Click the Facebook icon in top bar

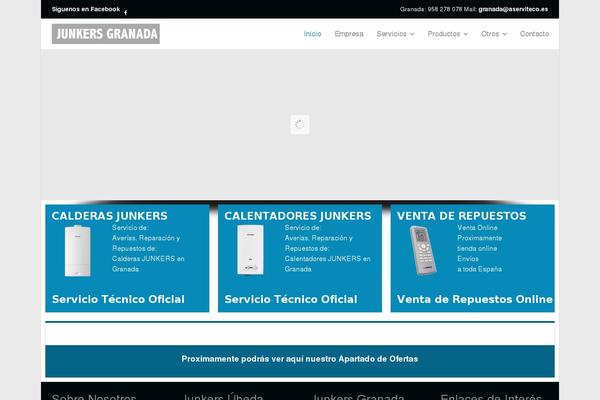[126, 13]
